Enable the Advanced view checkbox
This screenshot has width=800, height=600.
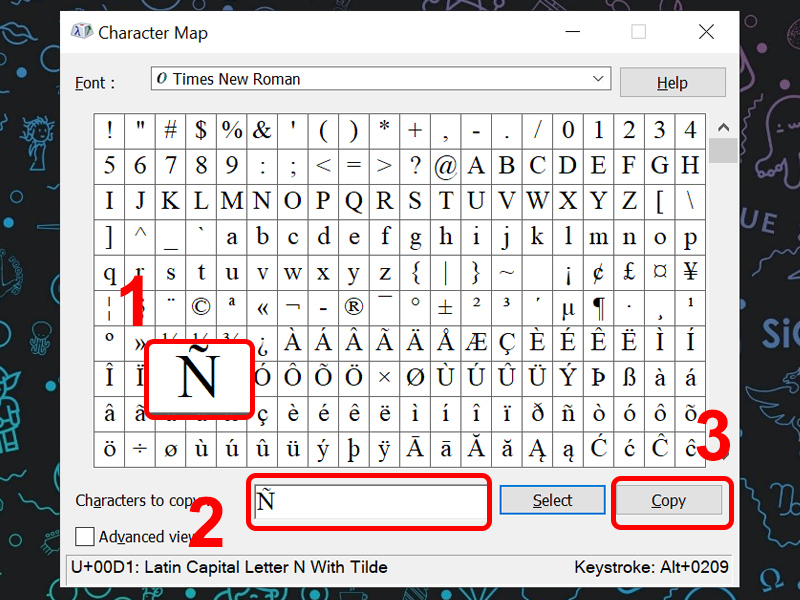pos(85,537)
